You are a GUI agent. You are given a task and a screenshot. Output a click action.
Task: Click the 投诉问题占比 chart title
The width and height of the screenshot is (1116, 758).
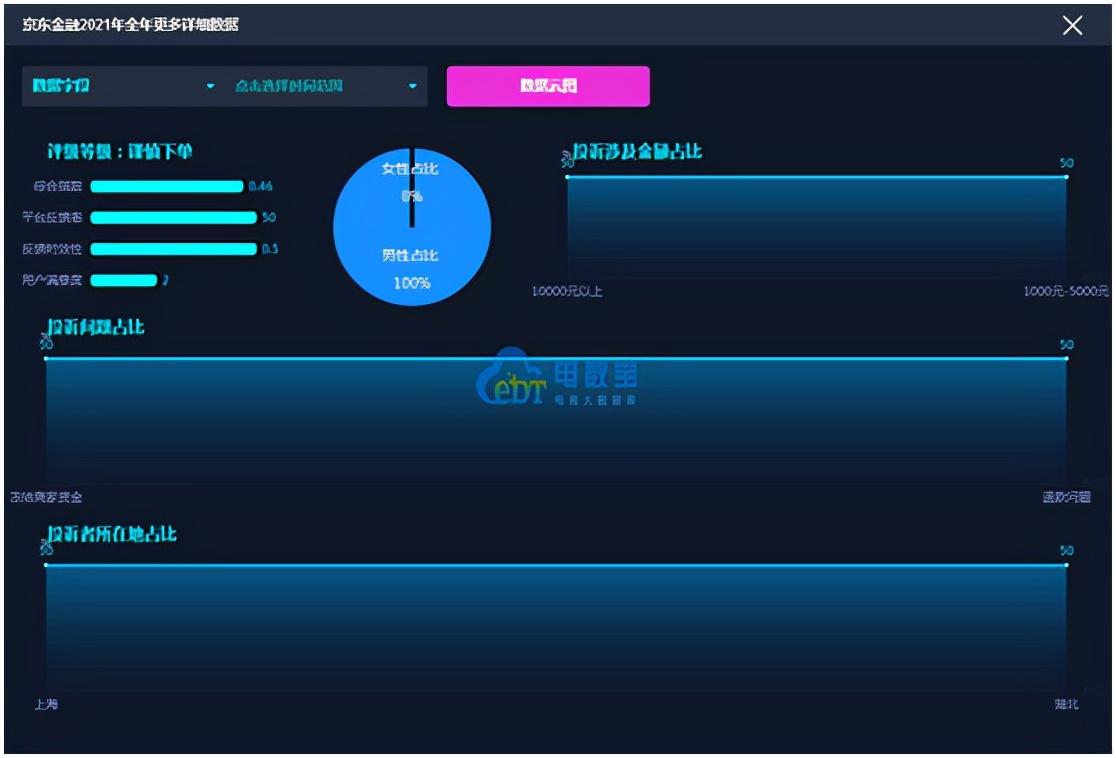click(x=96, y=327)
